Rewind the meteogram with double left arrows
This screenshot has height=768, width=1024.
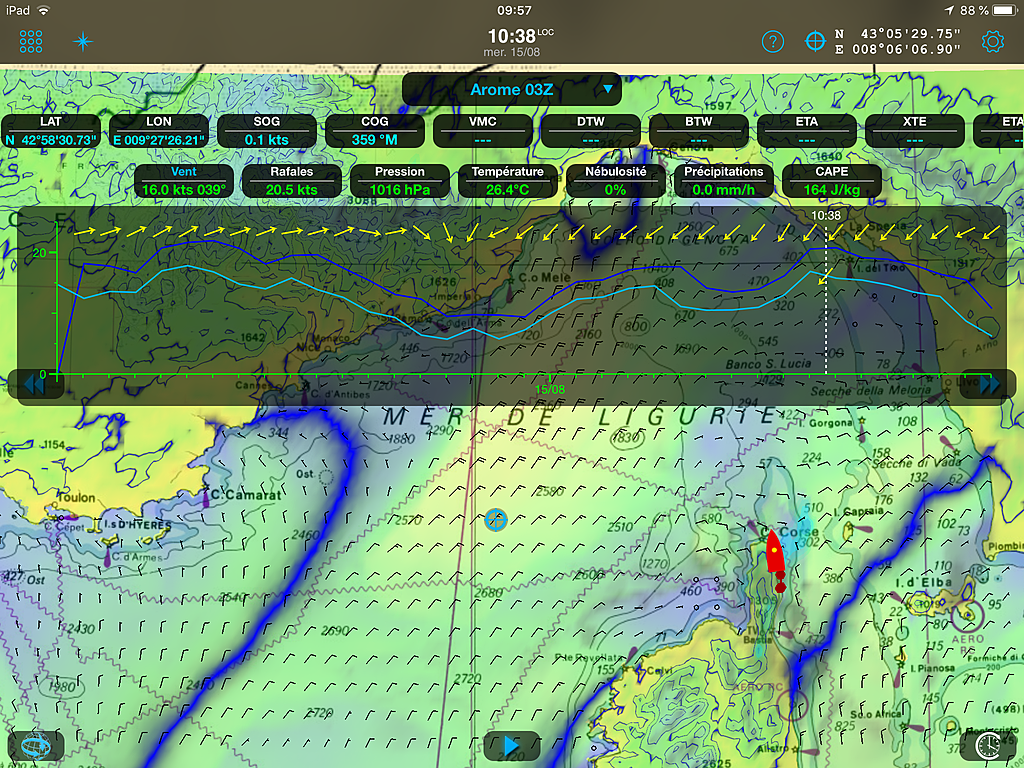pos(34,384)
